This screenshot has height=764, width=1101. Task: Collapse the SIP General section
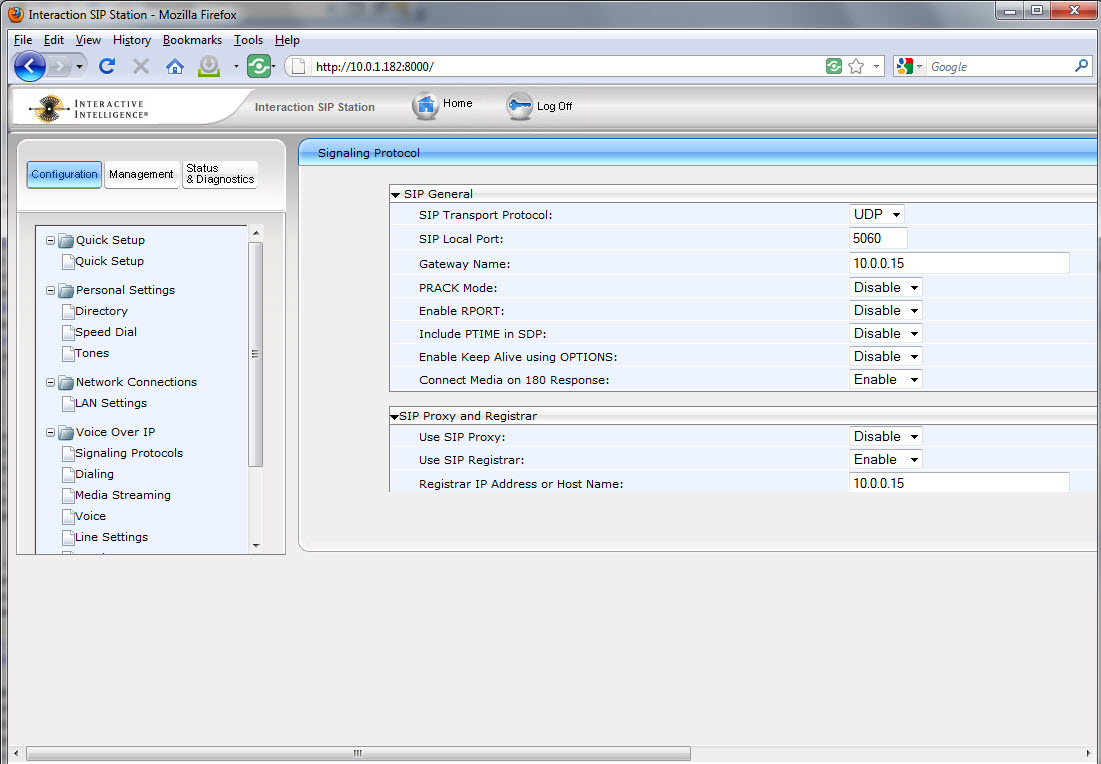(x=396, y=195)
